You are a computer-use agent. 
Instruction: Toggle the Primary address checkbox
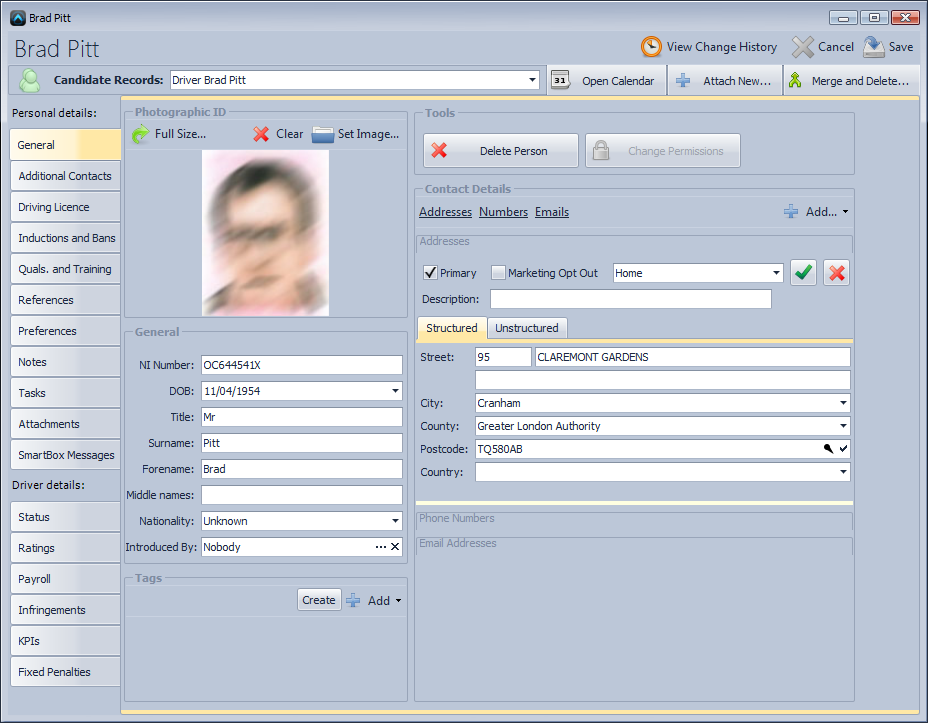click(x=431, y=273)
